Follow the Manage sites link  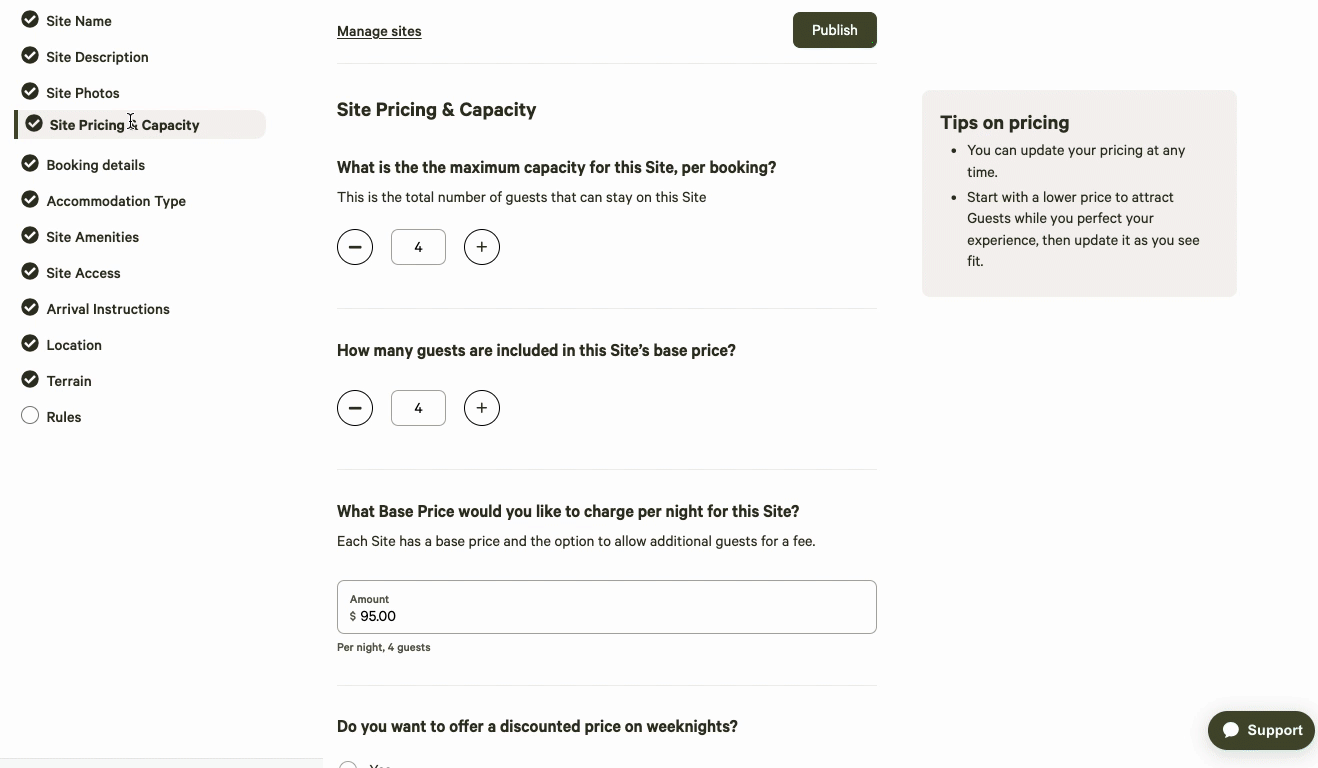click(379, 31)
